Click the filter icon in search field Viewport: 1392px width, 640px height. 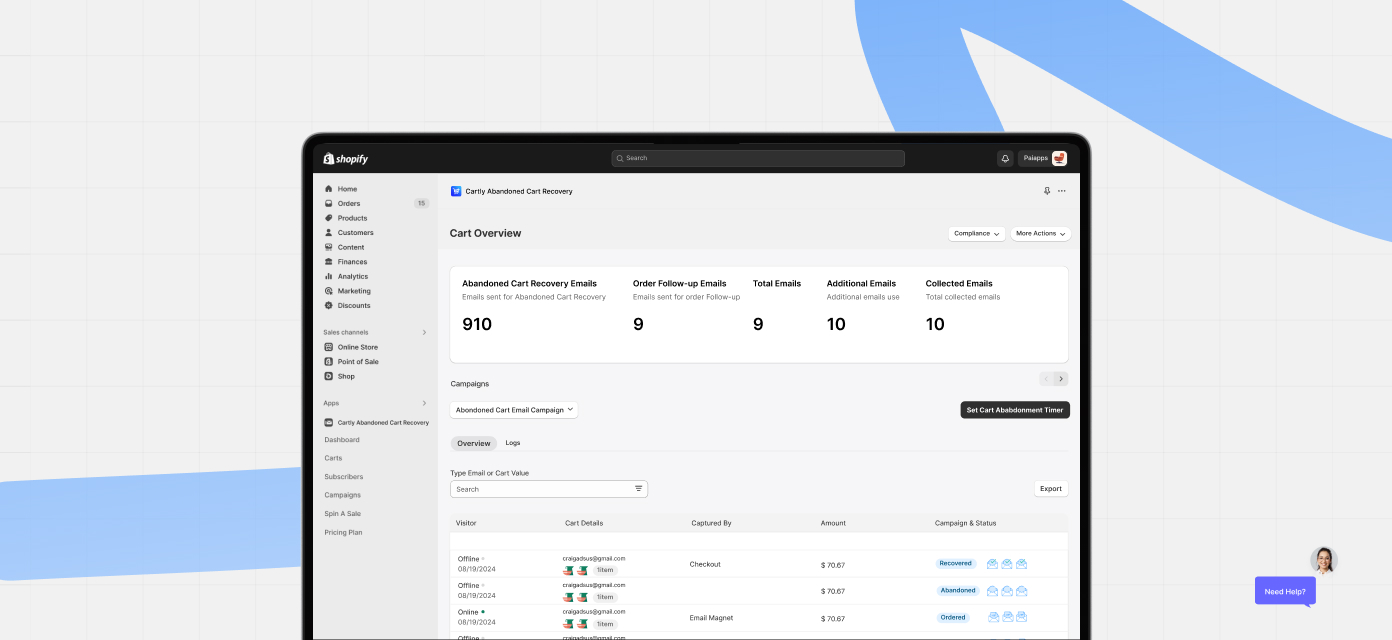638,489
